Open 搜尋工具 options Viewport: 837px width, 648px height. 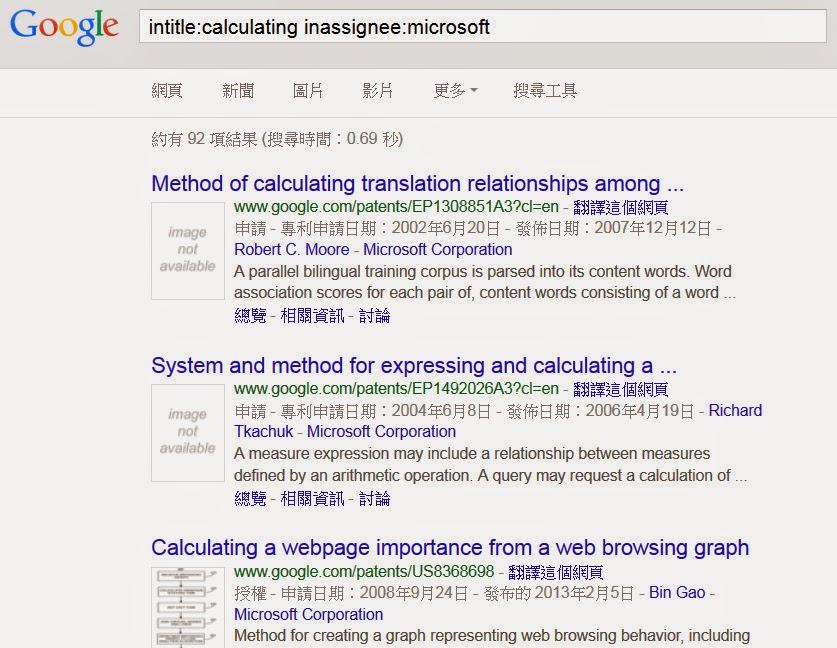(x=545, y=91)
